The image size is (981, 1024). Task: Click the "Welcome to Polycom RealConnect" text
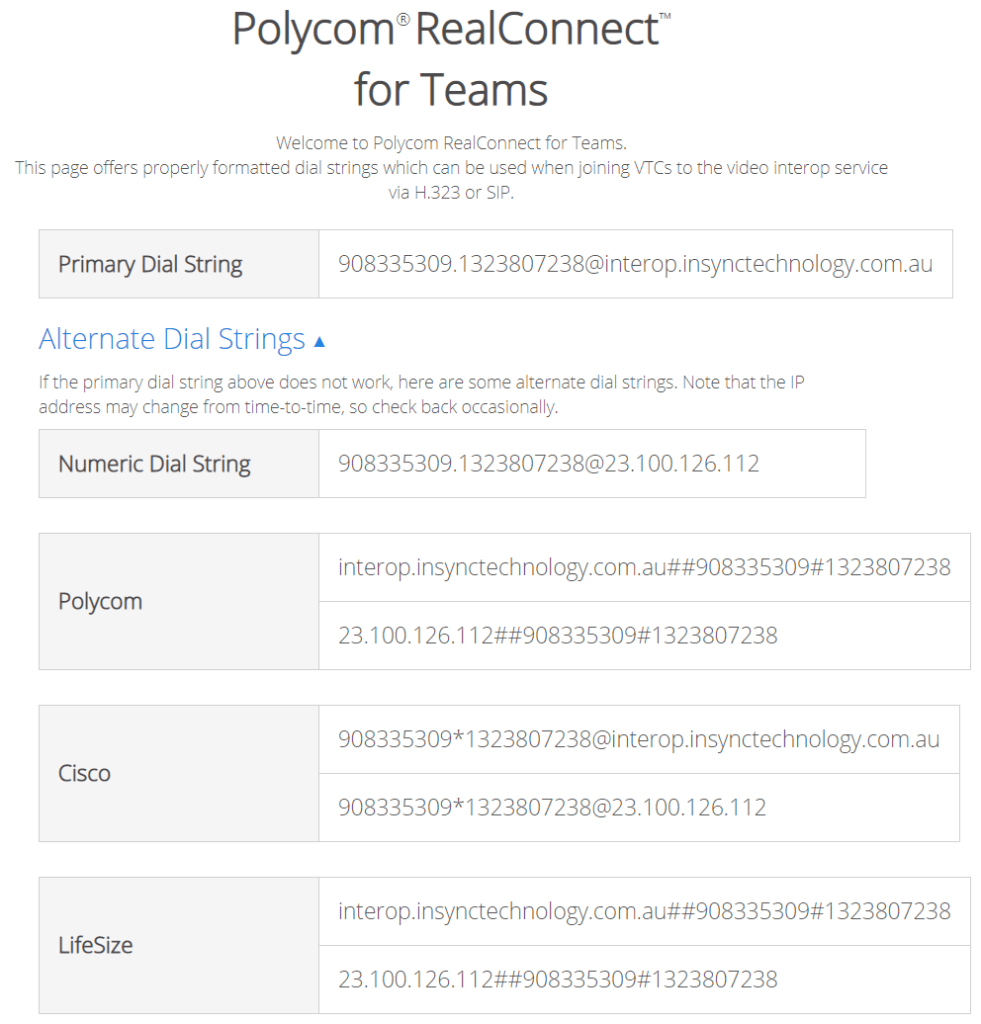point(451,143)
